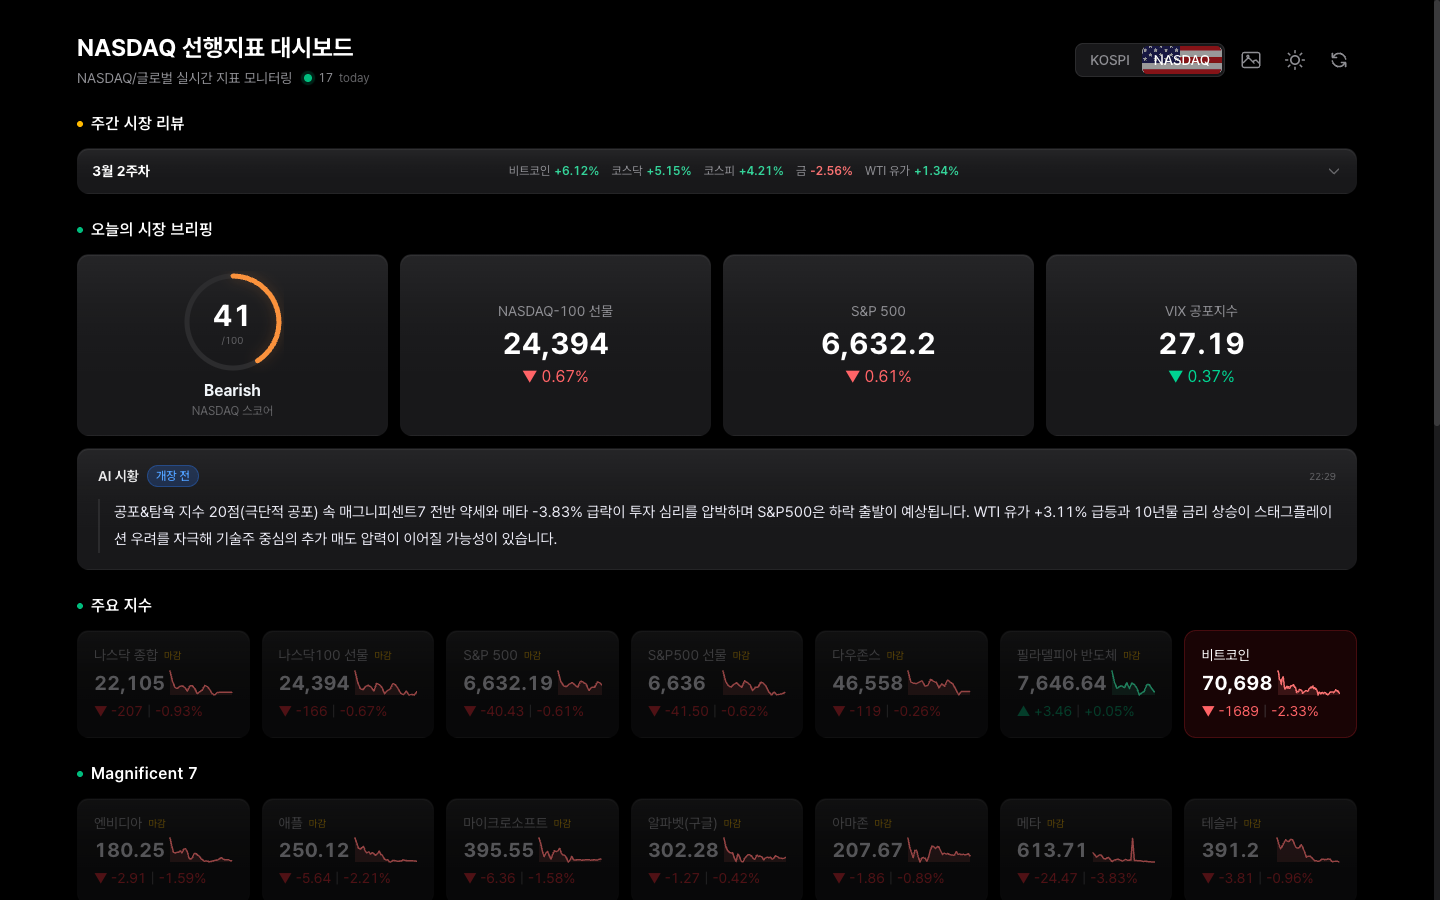The image size is (1440, 900).
Task: Click the 나스닥 종합 sparkline chart
Action: click(x=201, y=685)
